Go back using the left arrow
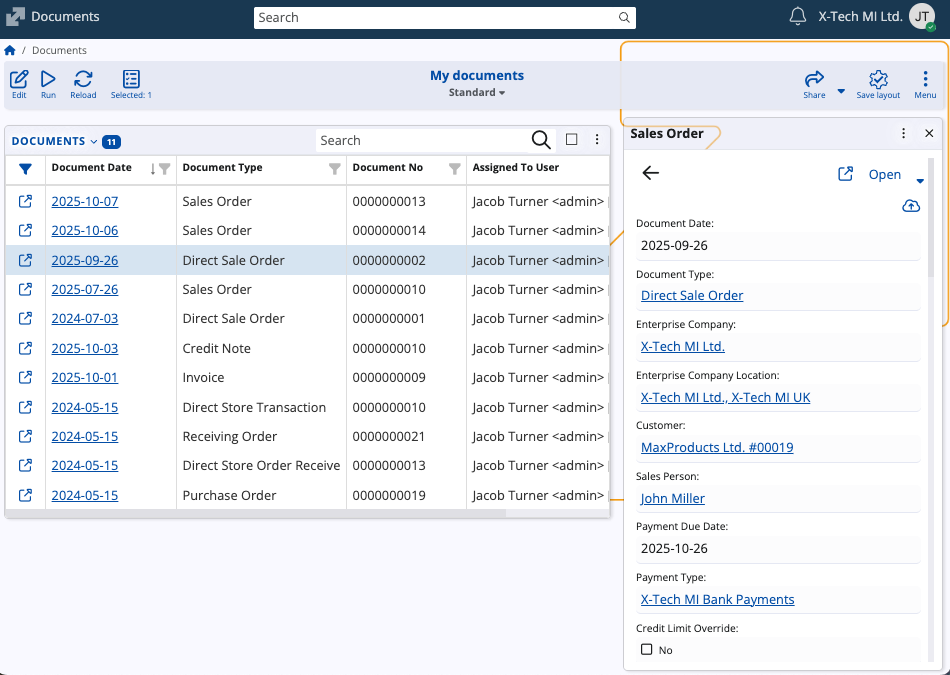950x675 pixels. [x=651, y=174]
